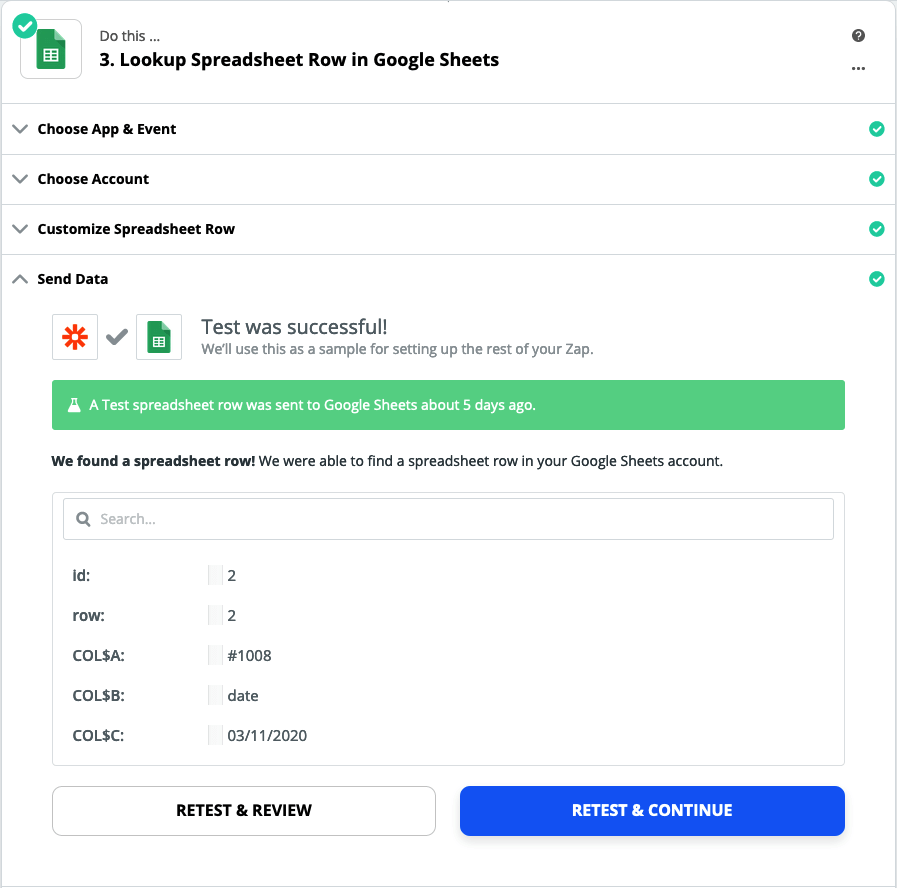This screenshot has width=897, height=888.
Task: Click the magnifier icon in search field
Action: (x=84, y=519)
